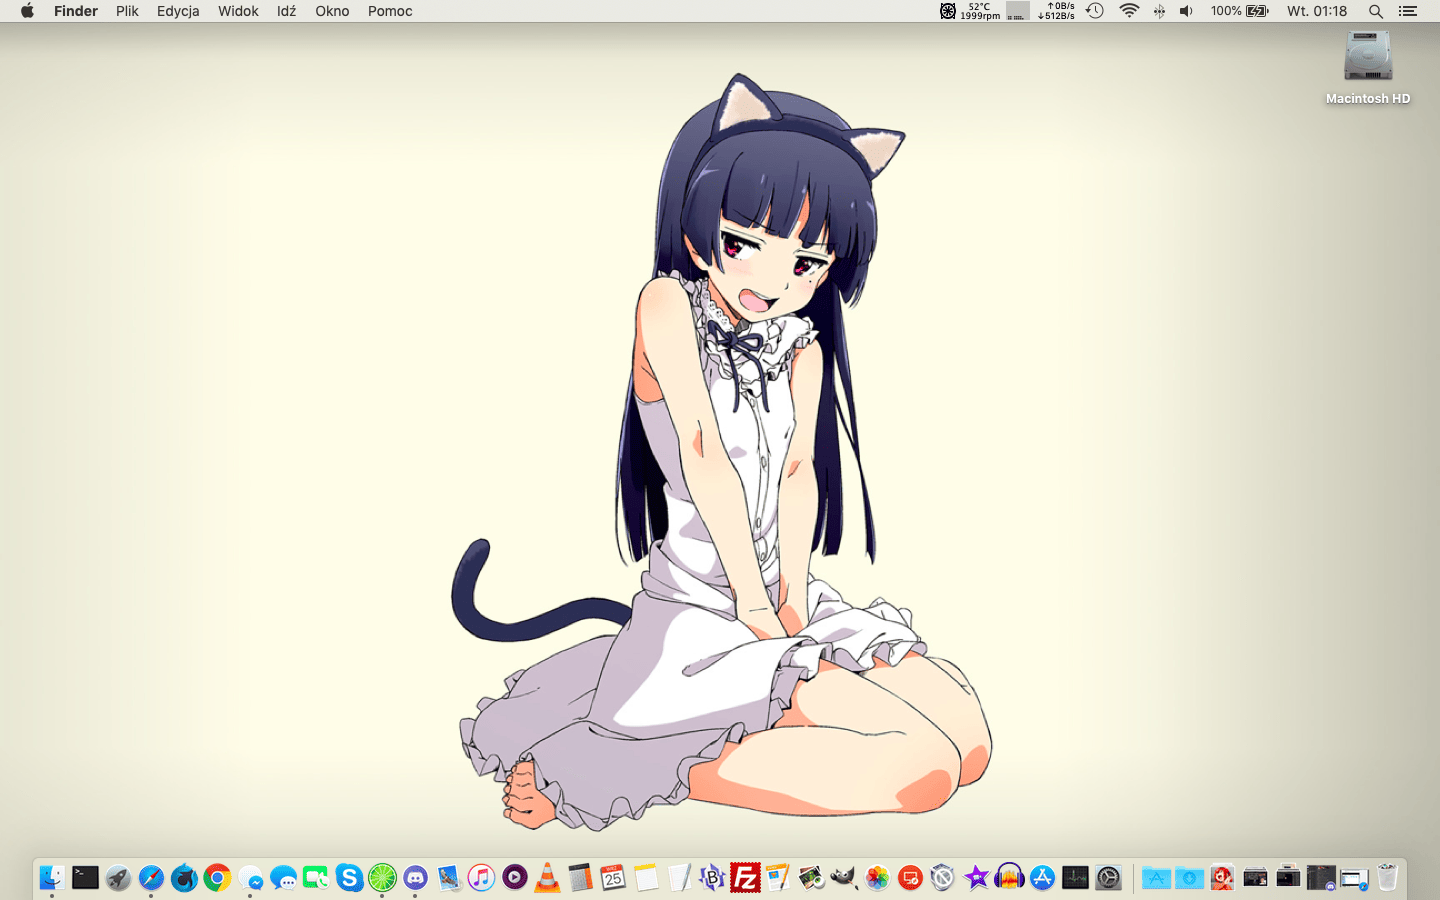Screen dimensions: 1440x900
Task: Launch Google Chrome from the dock
Action: point(217,878)
